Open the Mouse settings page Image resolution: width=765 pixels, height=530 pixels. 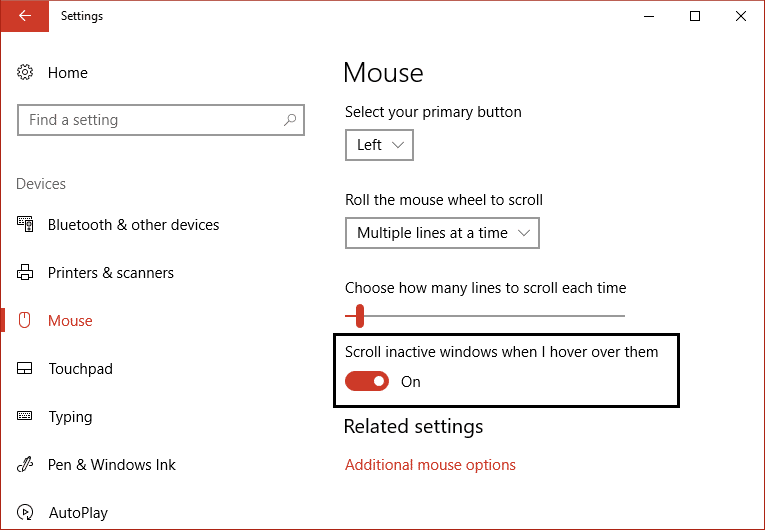point(70,321)
